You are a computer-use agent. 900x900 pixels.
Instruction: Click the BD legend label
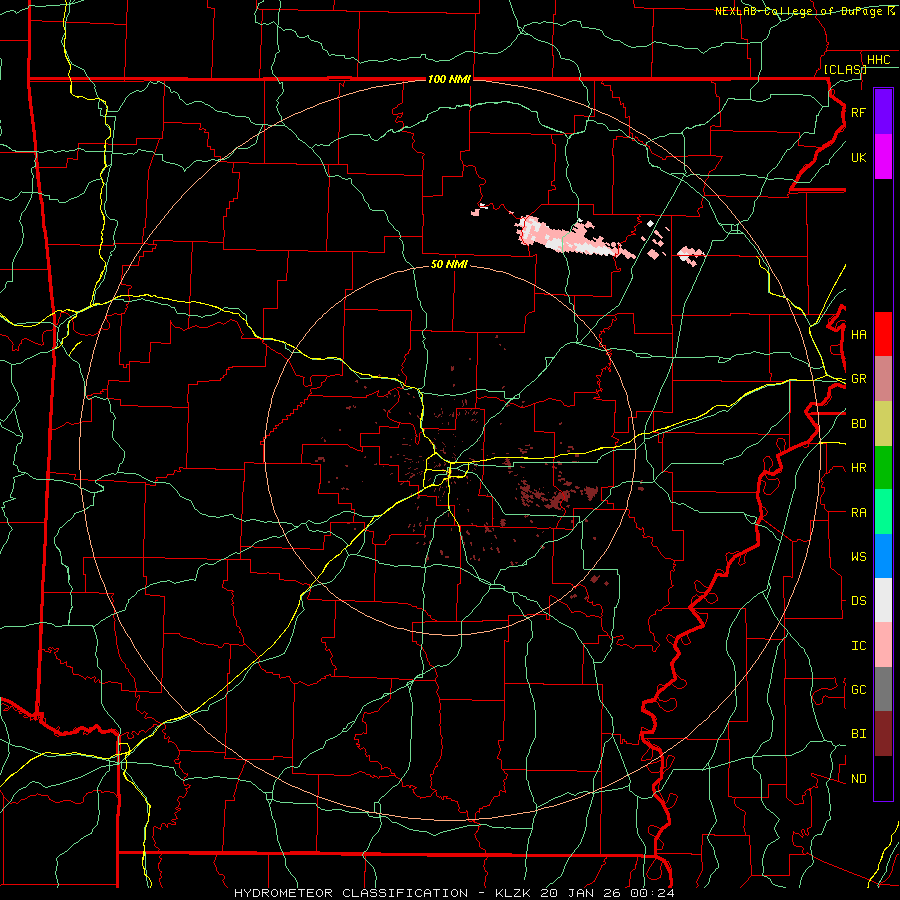(x=858, y=424)
